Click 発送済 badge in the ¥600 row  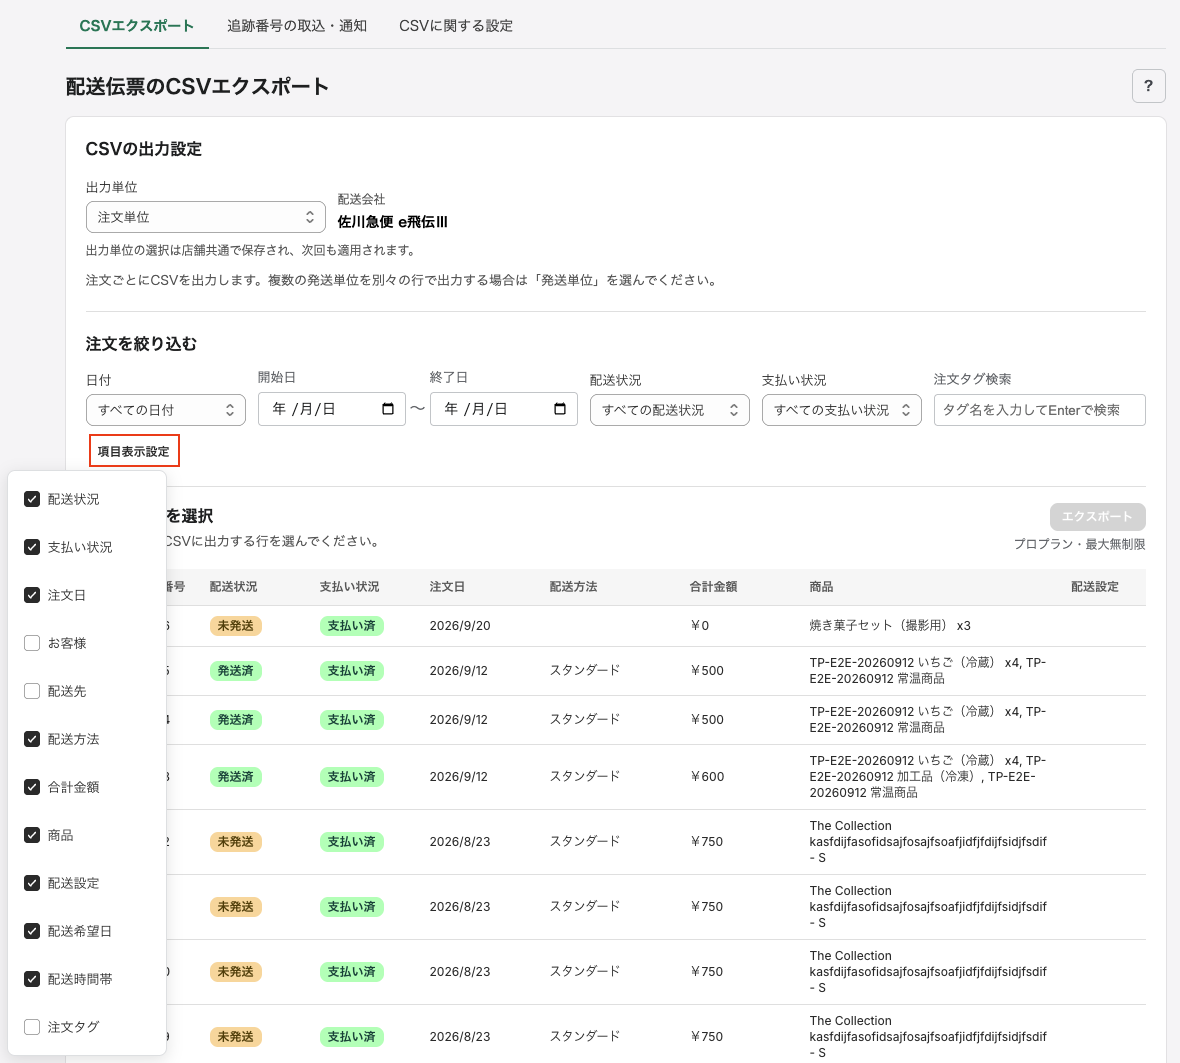236,777
